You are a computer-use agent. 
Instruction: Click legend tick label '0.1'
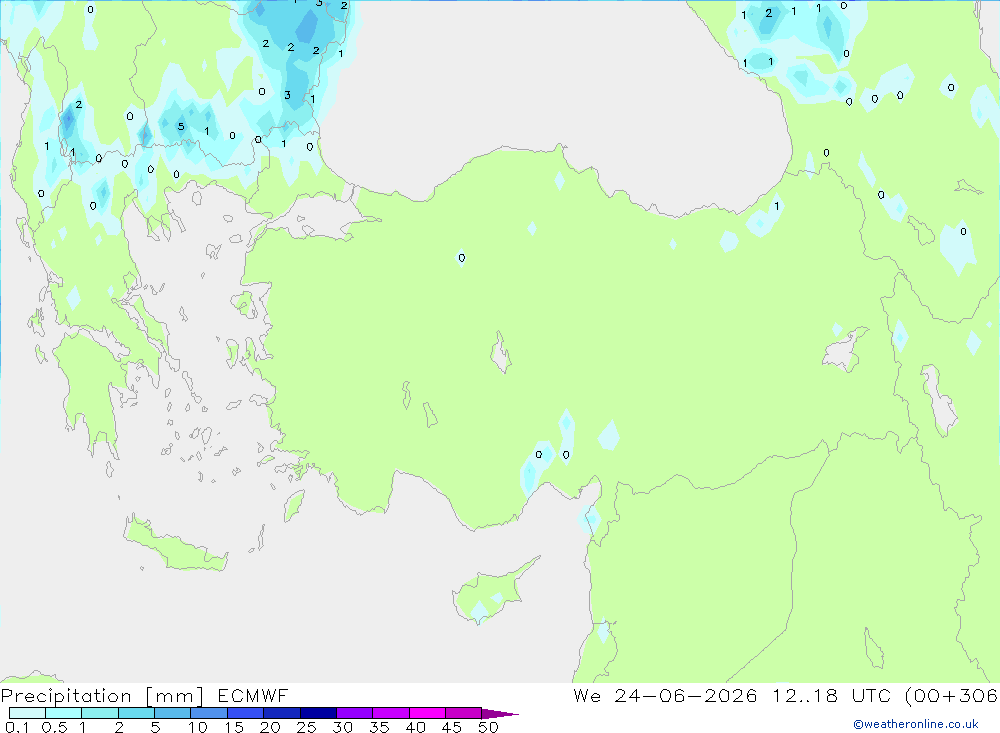[17, 727]
